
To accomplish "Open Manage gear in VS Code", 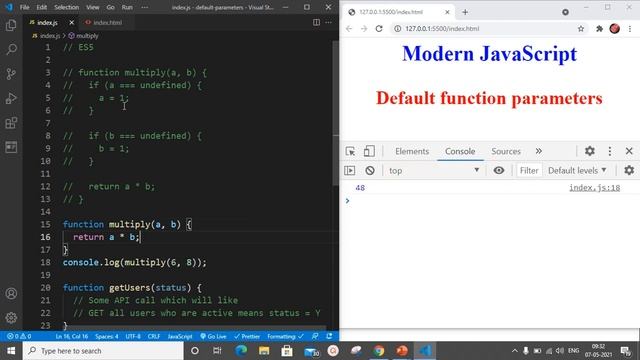I will click(11, 318).
